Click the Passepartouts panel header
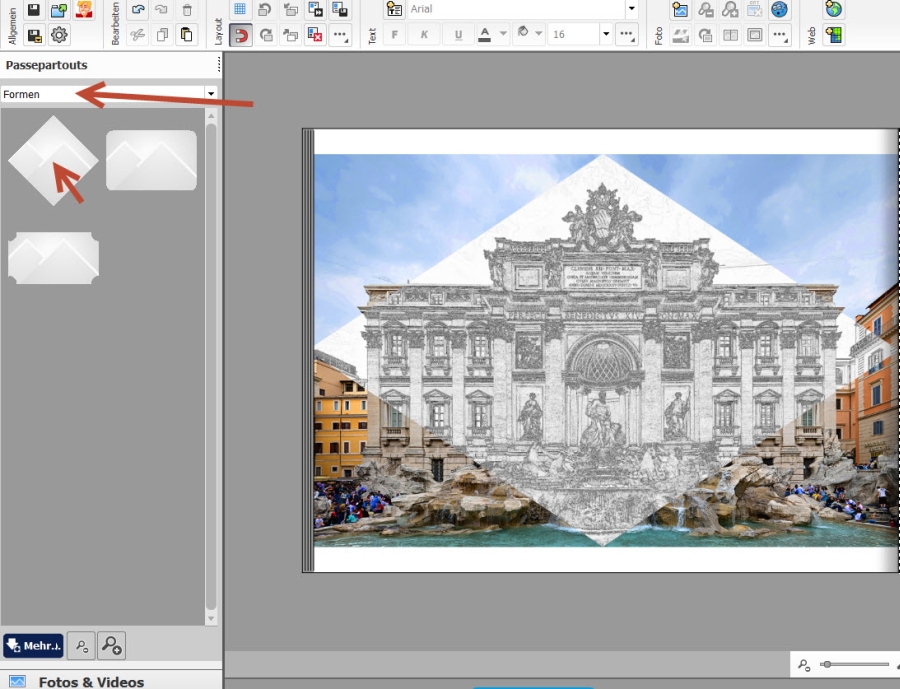 (47, 65)
